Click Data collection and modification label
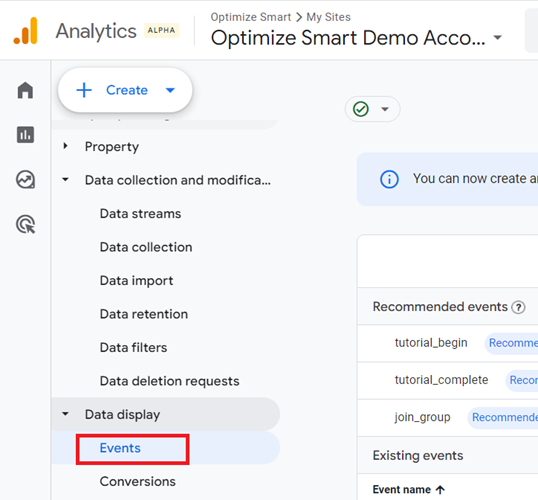Viewport: 538px width, 500px height. click(178, 180)
